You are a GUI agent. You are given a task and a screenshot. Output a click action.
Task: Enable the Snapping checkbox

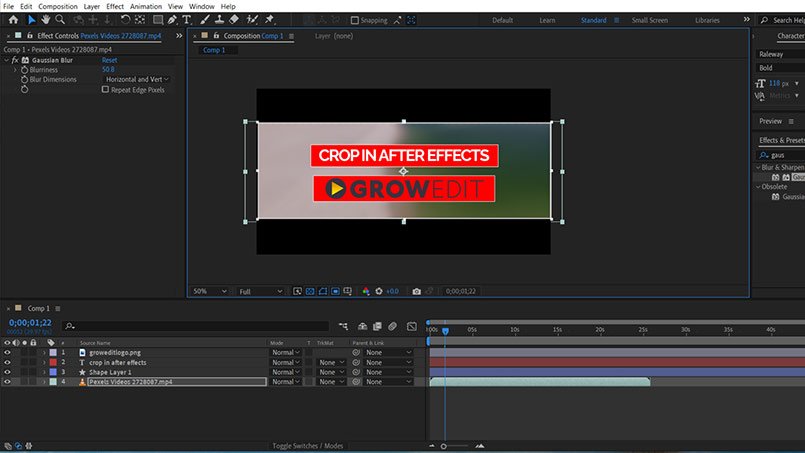click(355, 20)
